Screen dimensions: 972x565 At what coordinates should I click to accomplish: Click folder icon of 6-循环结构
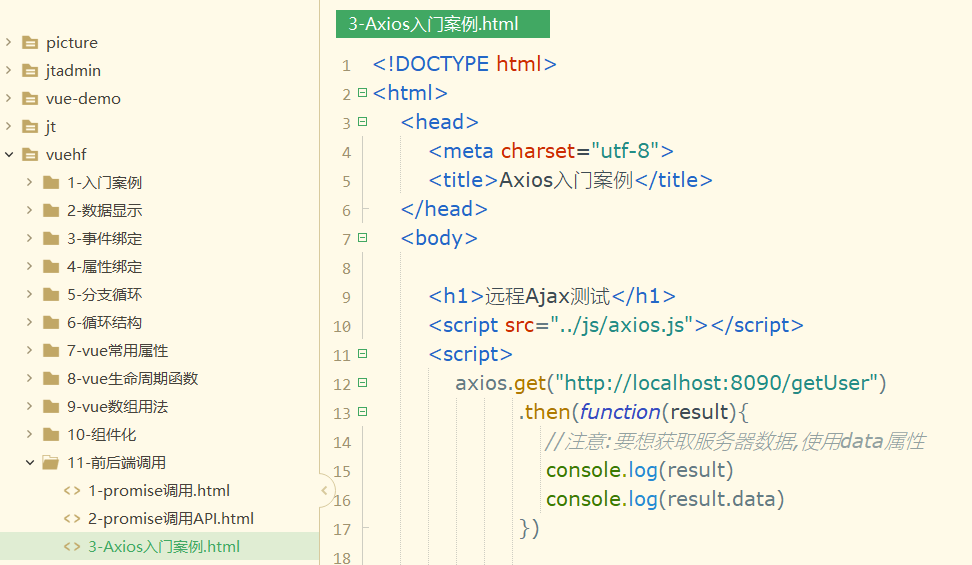click(51, 323)
